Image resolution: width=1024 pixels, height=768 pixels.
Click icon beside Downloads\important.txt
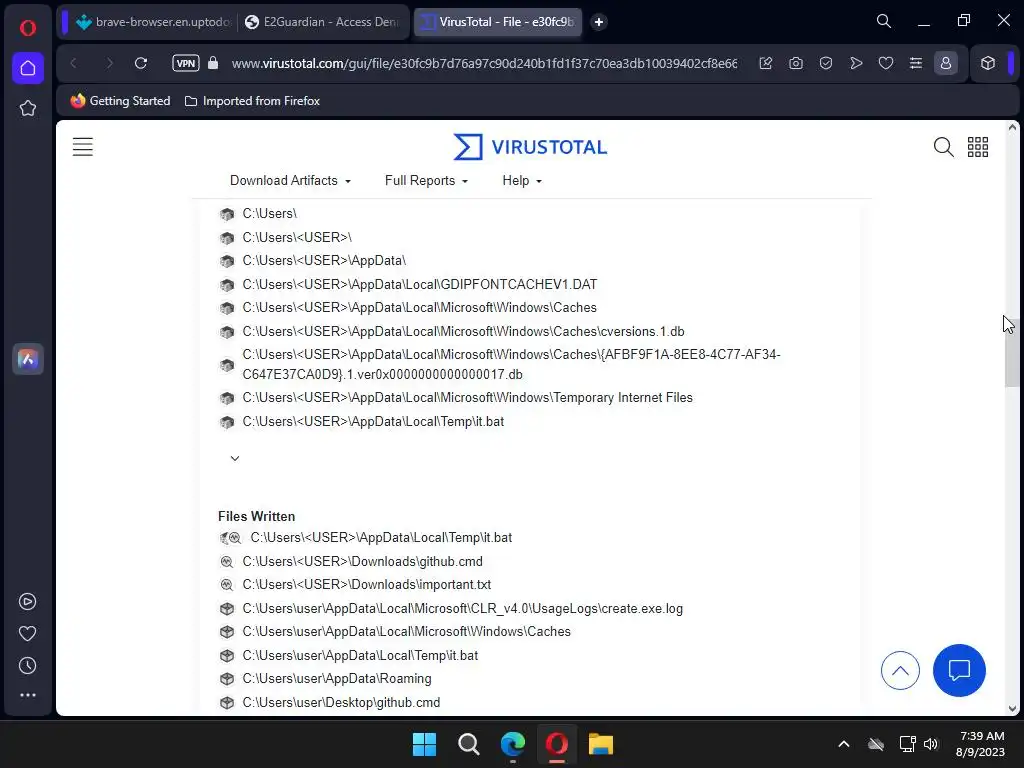[x=227, y=585]
